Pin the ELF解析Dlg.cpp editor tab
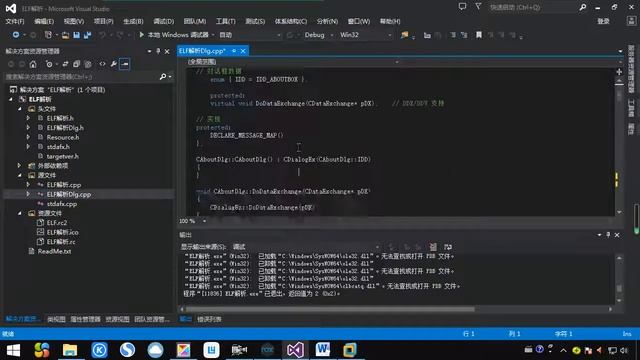 [234, 51]
